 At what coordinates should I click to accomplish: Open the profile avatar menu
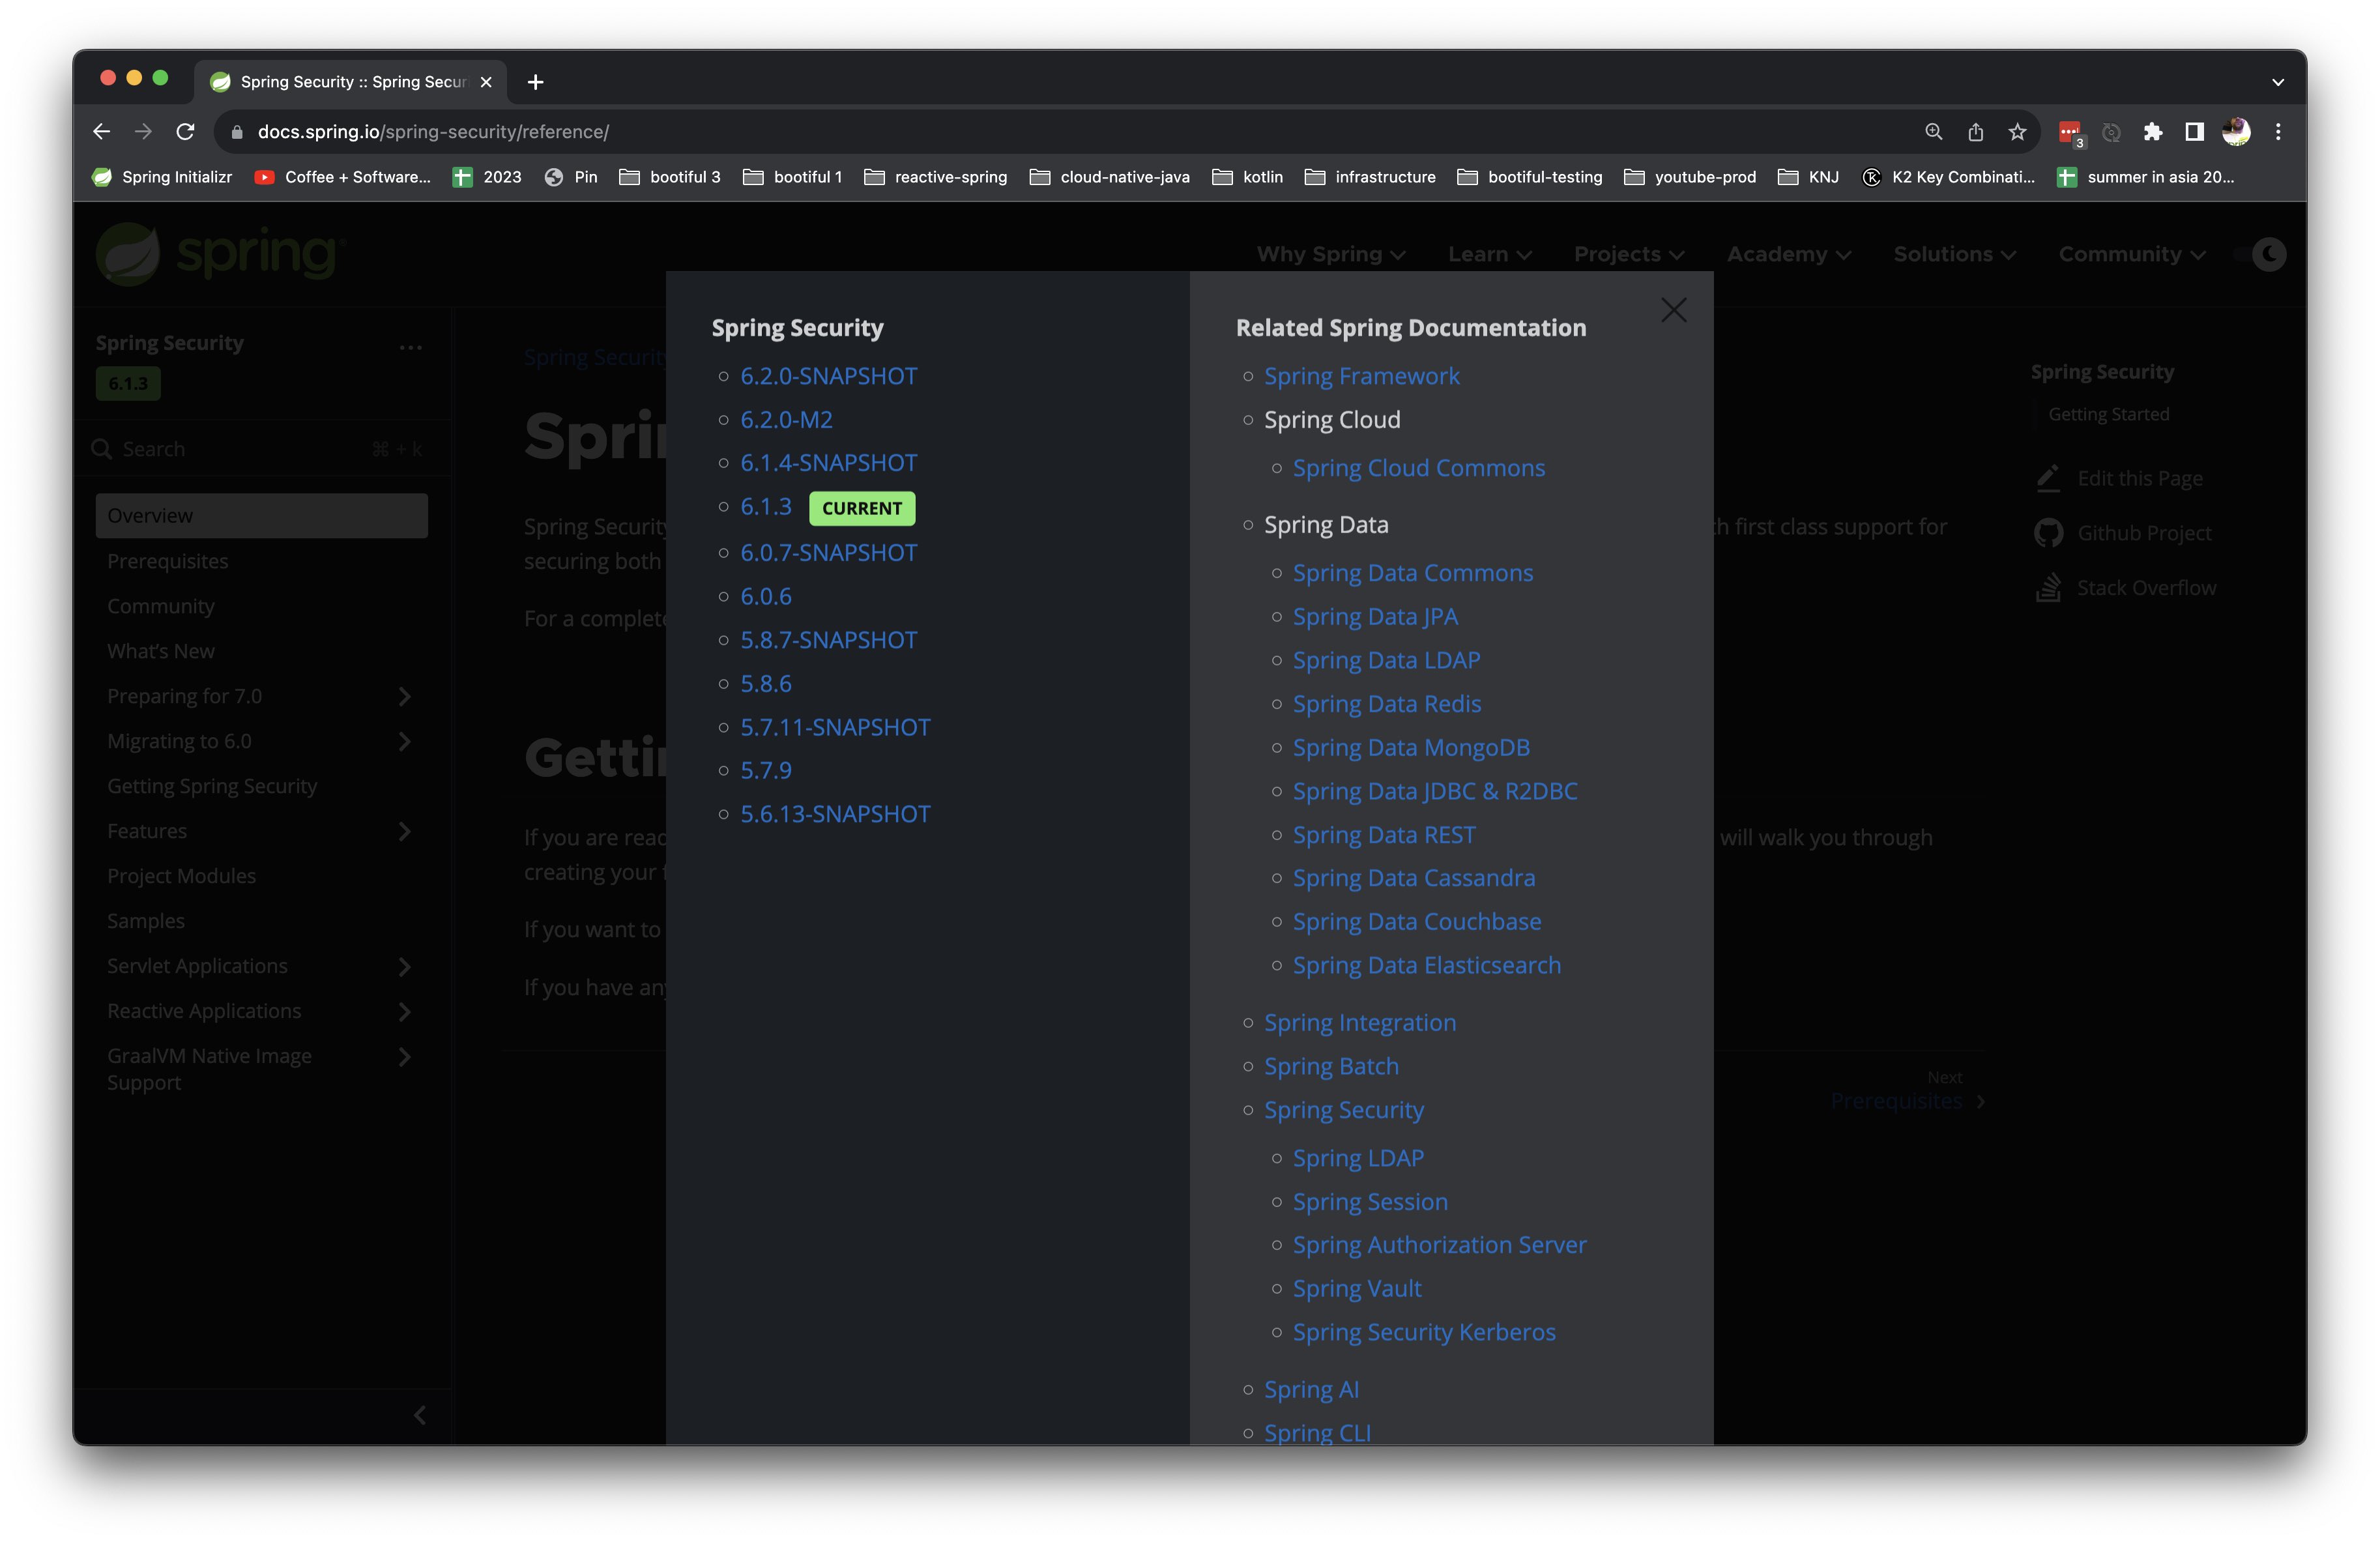2236,131
